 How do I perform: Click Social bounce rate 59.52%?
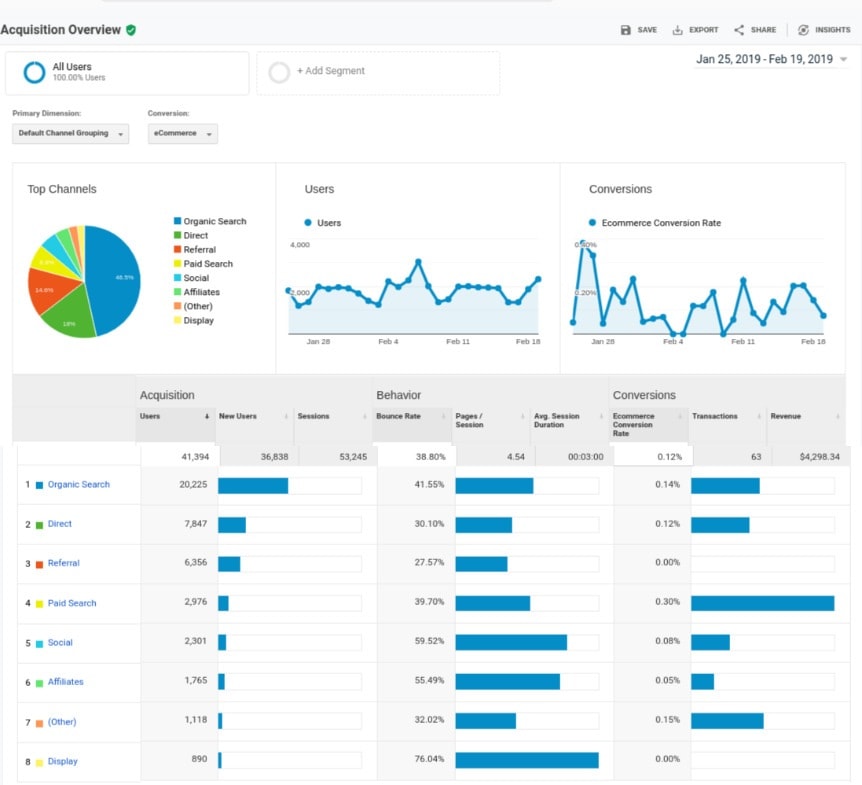click(x=429, y=641)
